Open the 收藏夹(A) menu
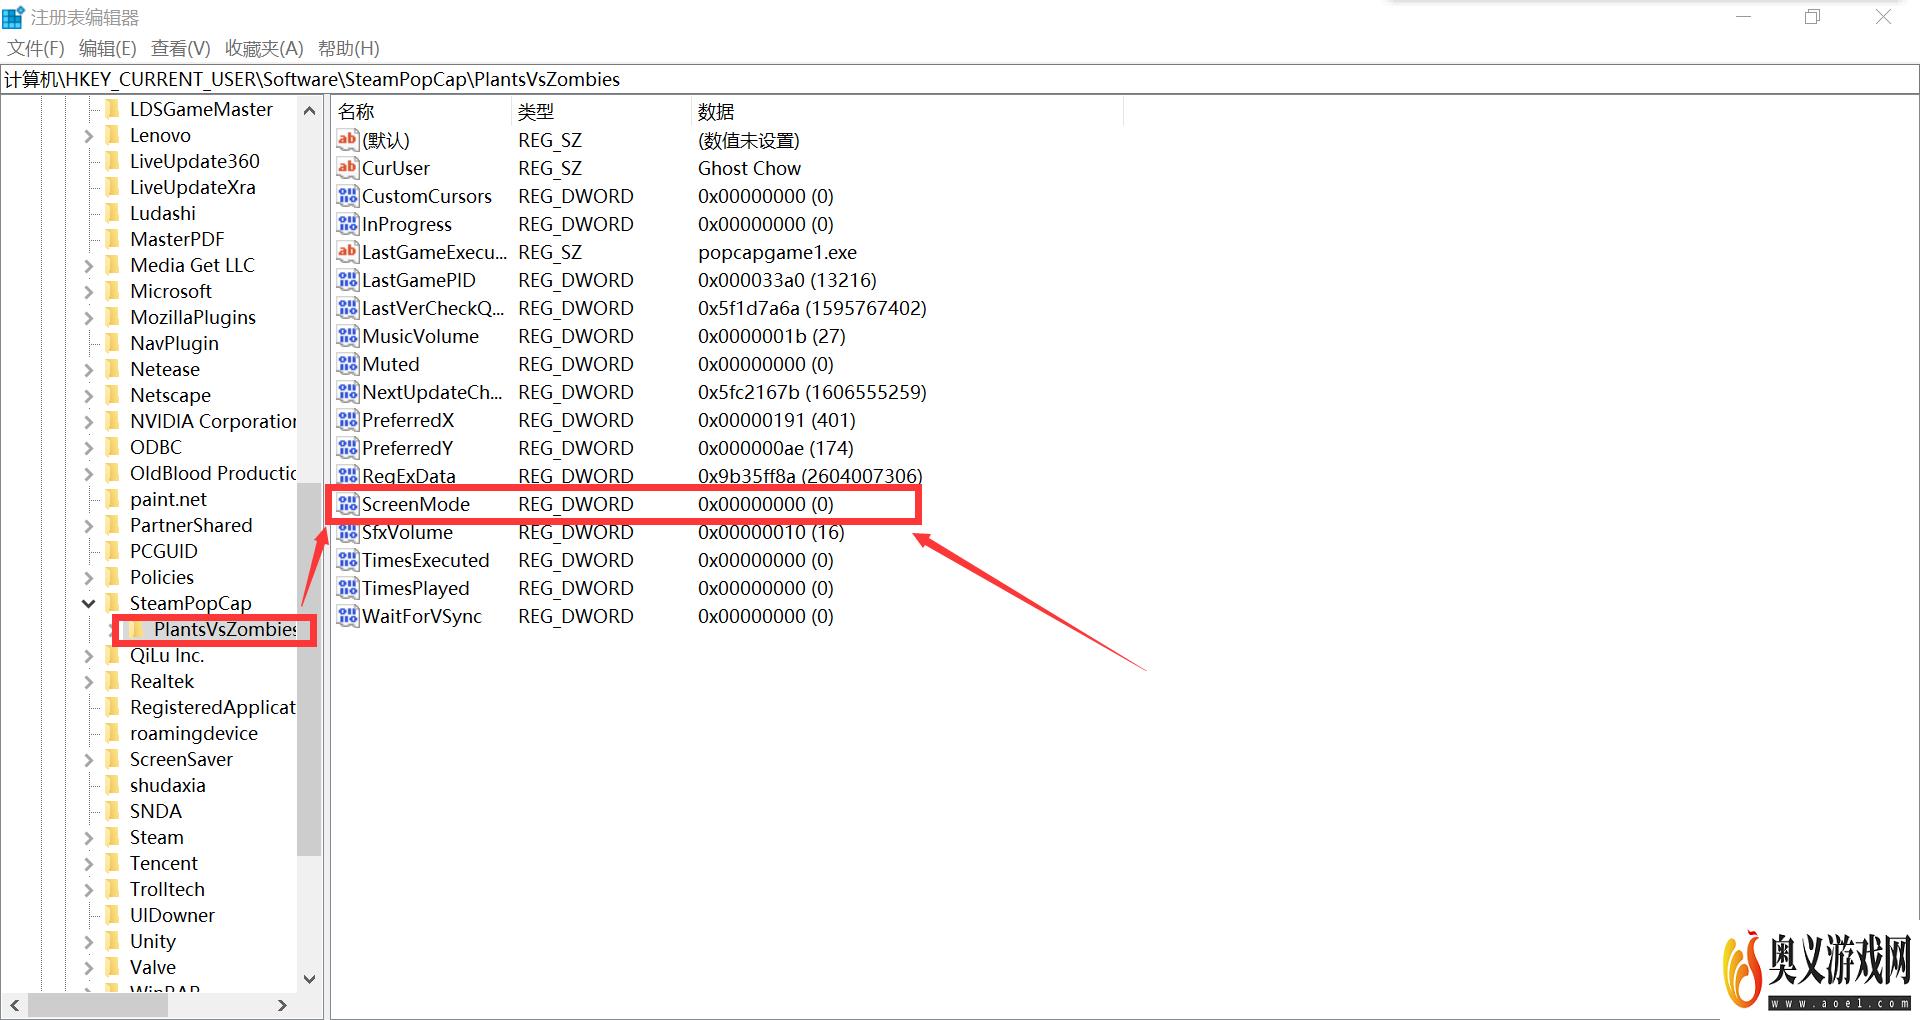 [264, 48]
